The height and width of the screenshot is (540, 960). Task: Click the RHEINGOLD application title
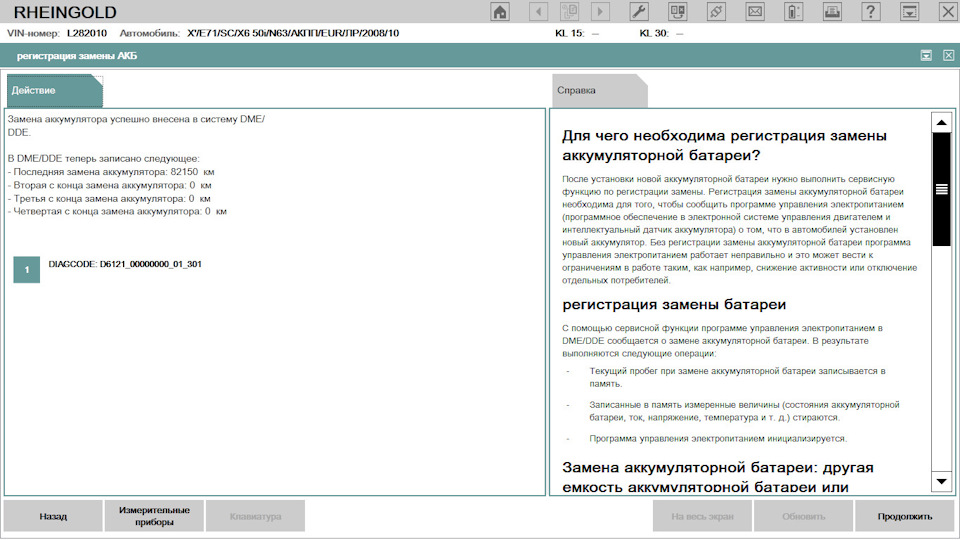tap(65, 12)
